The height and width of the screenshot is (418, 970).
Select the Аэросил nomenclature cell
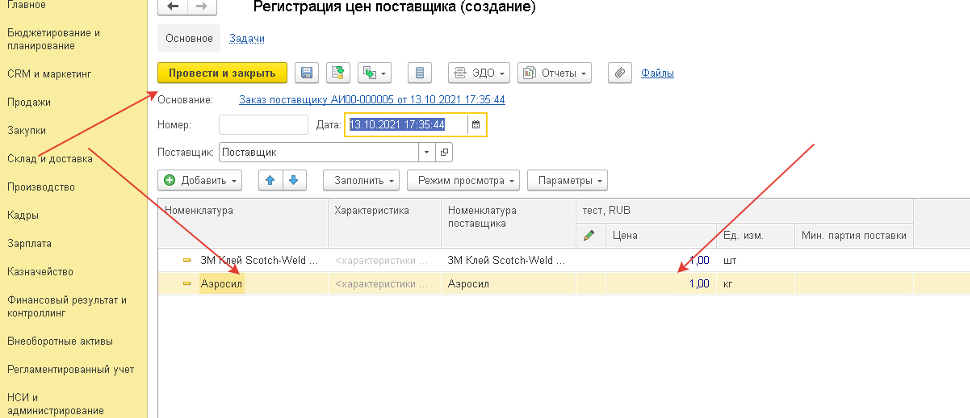[243, 284]
